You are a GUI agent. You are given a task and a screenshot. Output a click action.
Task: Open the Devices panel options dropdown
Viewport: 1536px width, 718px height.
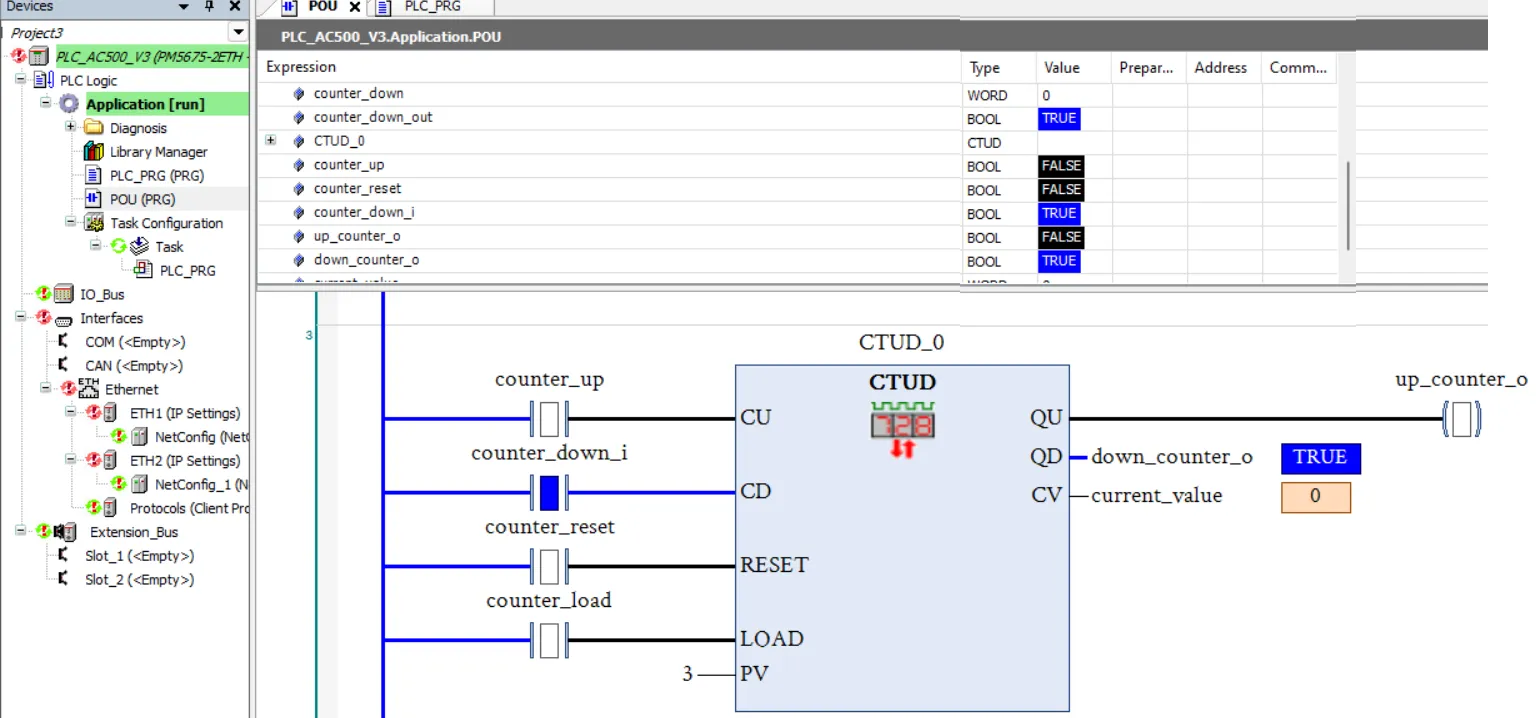point(183,6)
